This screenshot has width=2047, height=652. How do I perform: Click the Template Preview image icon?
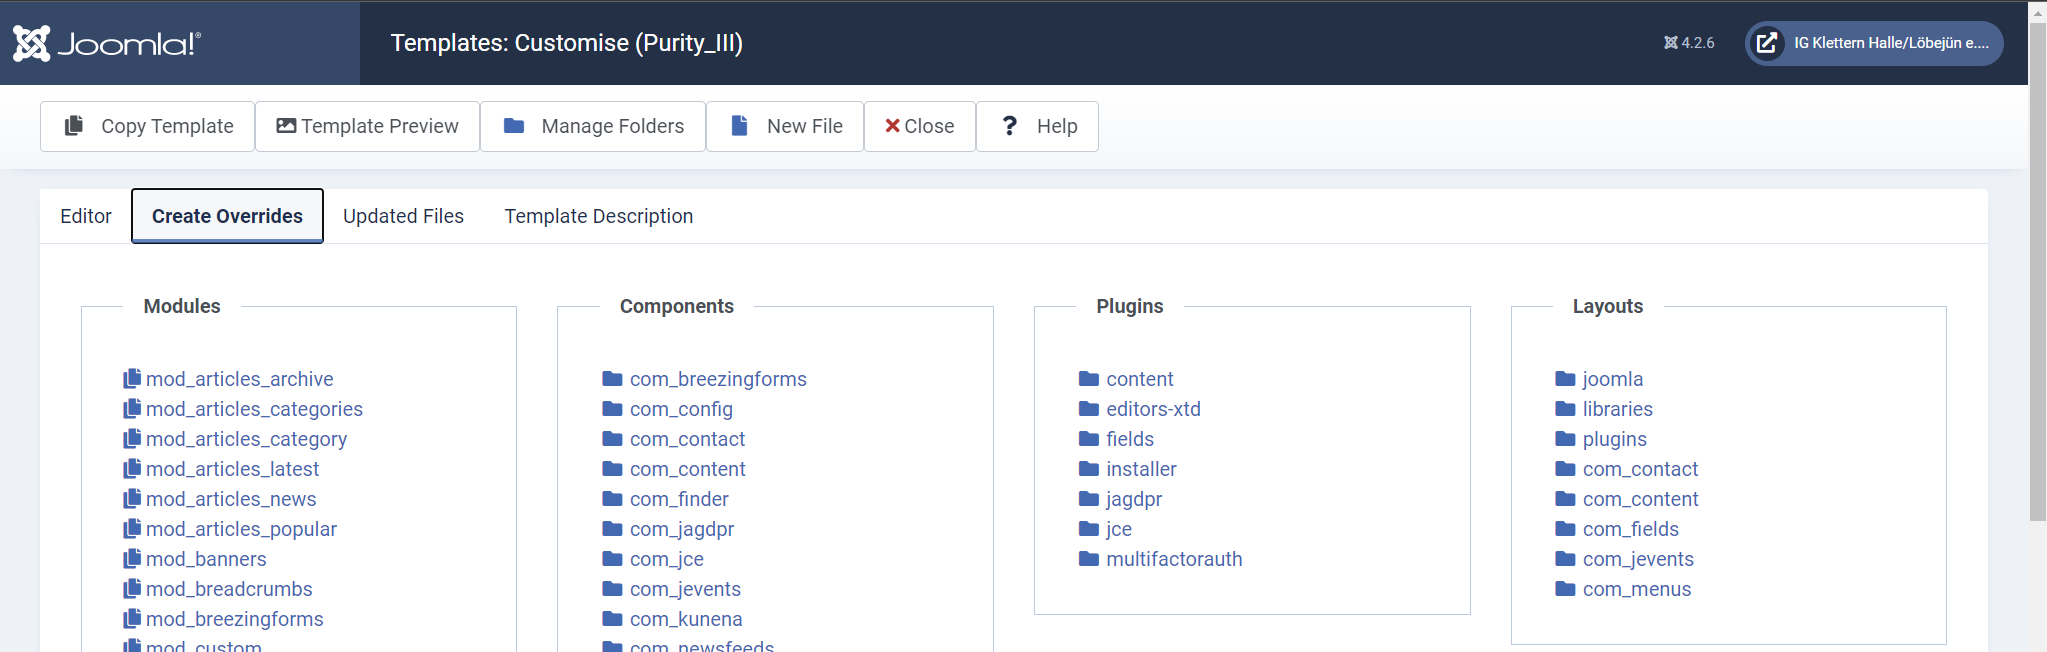click(286, 126)
